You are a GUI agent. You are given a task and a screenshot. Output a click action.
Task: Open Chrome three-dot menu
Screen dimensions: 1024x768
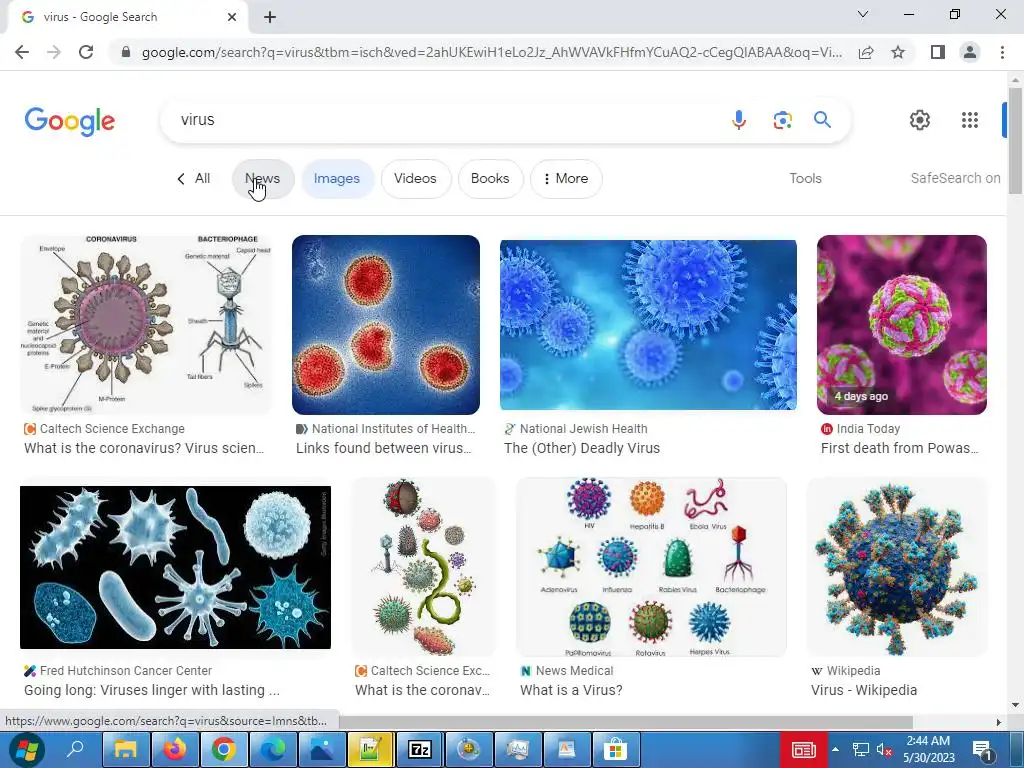(1002, 52)
